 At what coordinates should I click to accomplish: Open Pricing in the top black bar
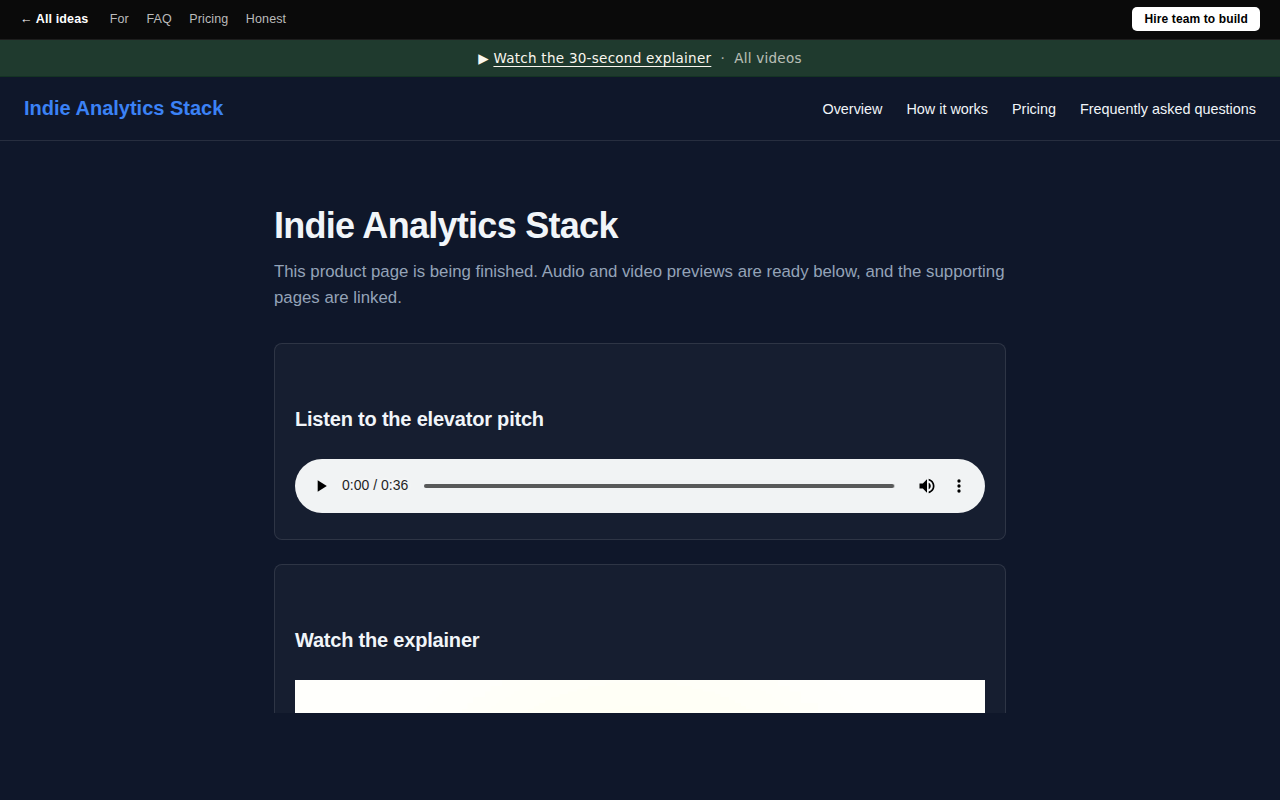(x=208, y=19)
